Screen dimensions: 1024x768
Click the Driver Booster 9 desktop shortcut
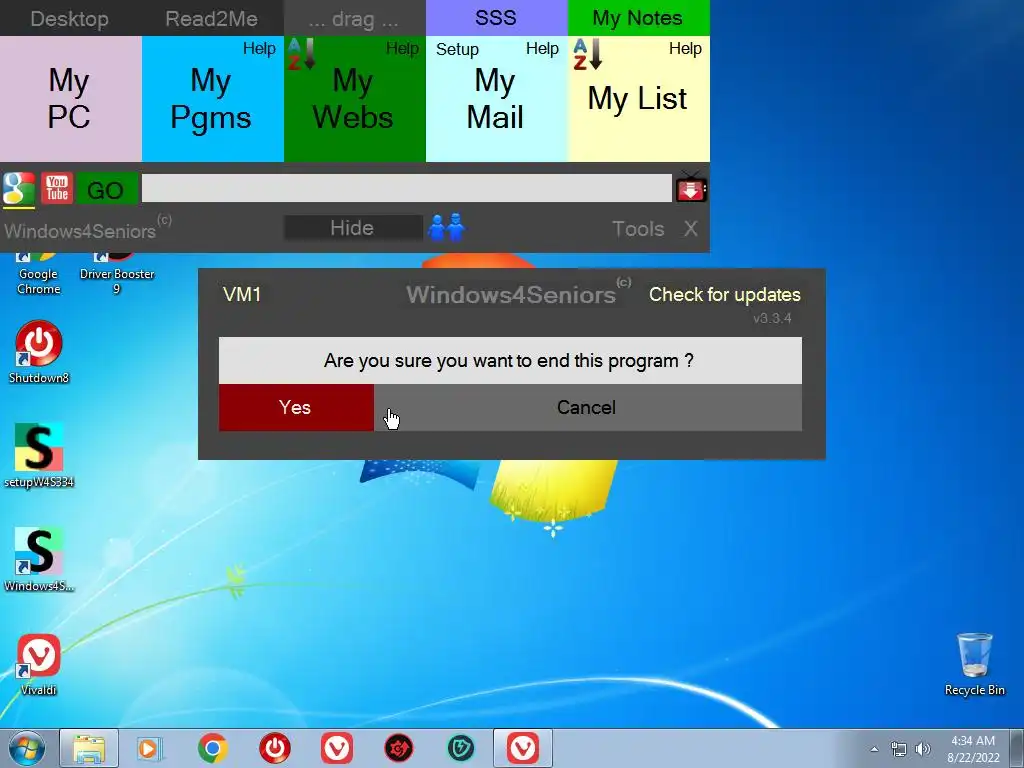point(117,274)
